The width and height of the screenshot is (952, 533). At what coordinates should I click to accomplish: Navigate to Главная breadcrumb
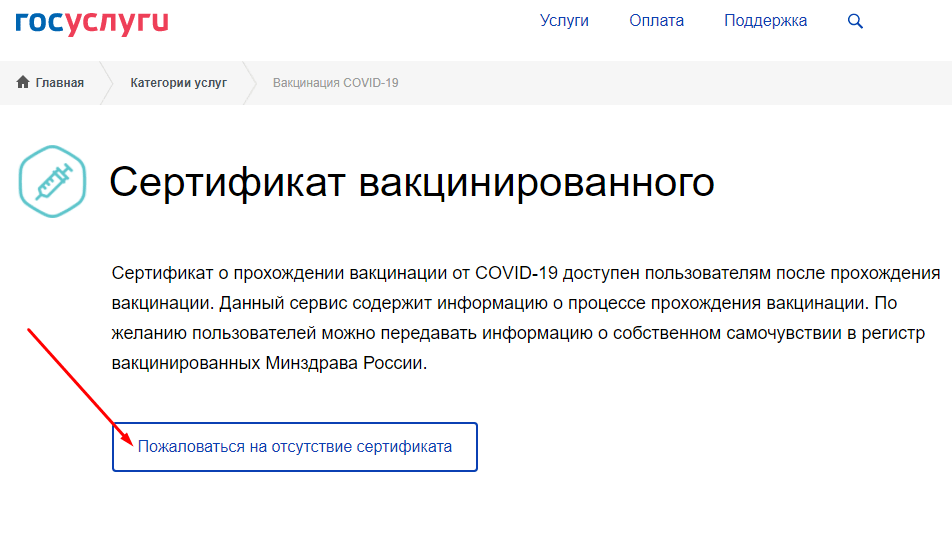[59, 83]
